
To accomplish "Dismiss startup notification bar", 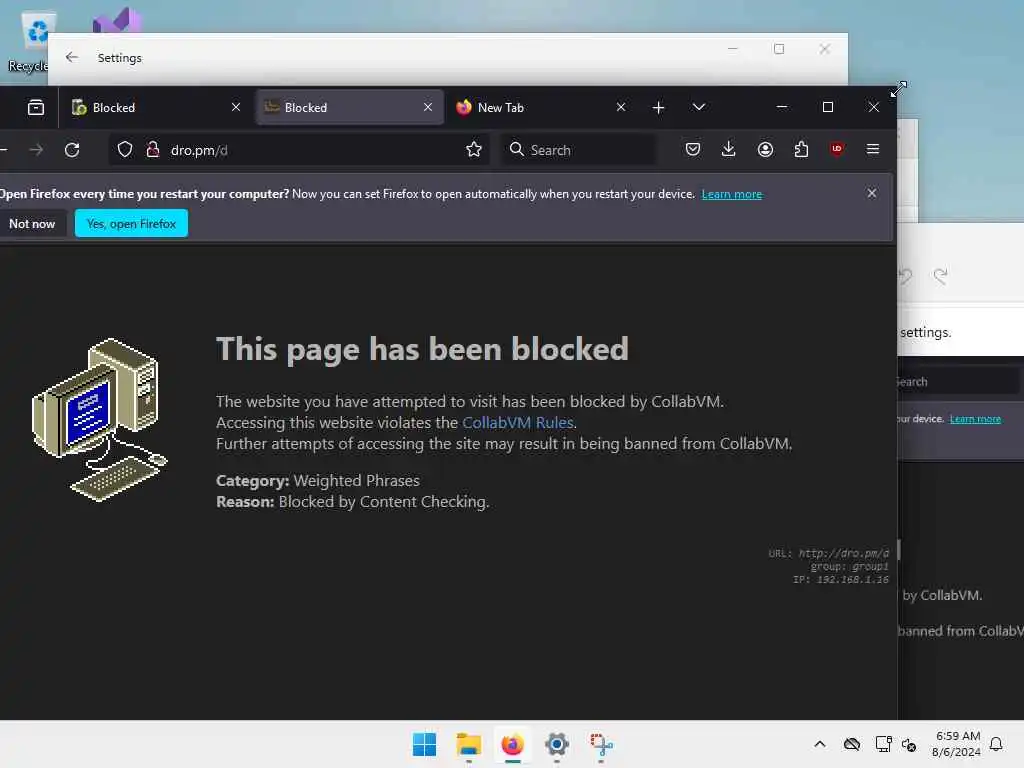I will 872,193.
